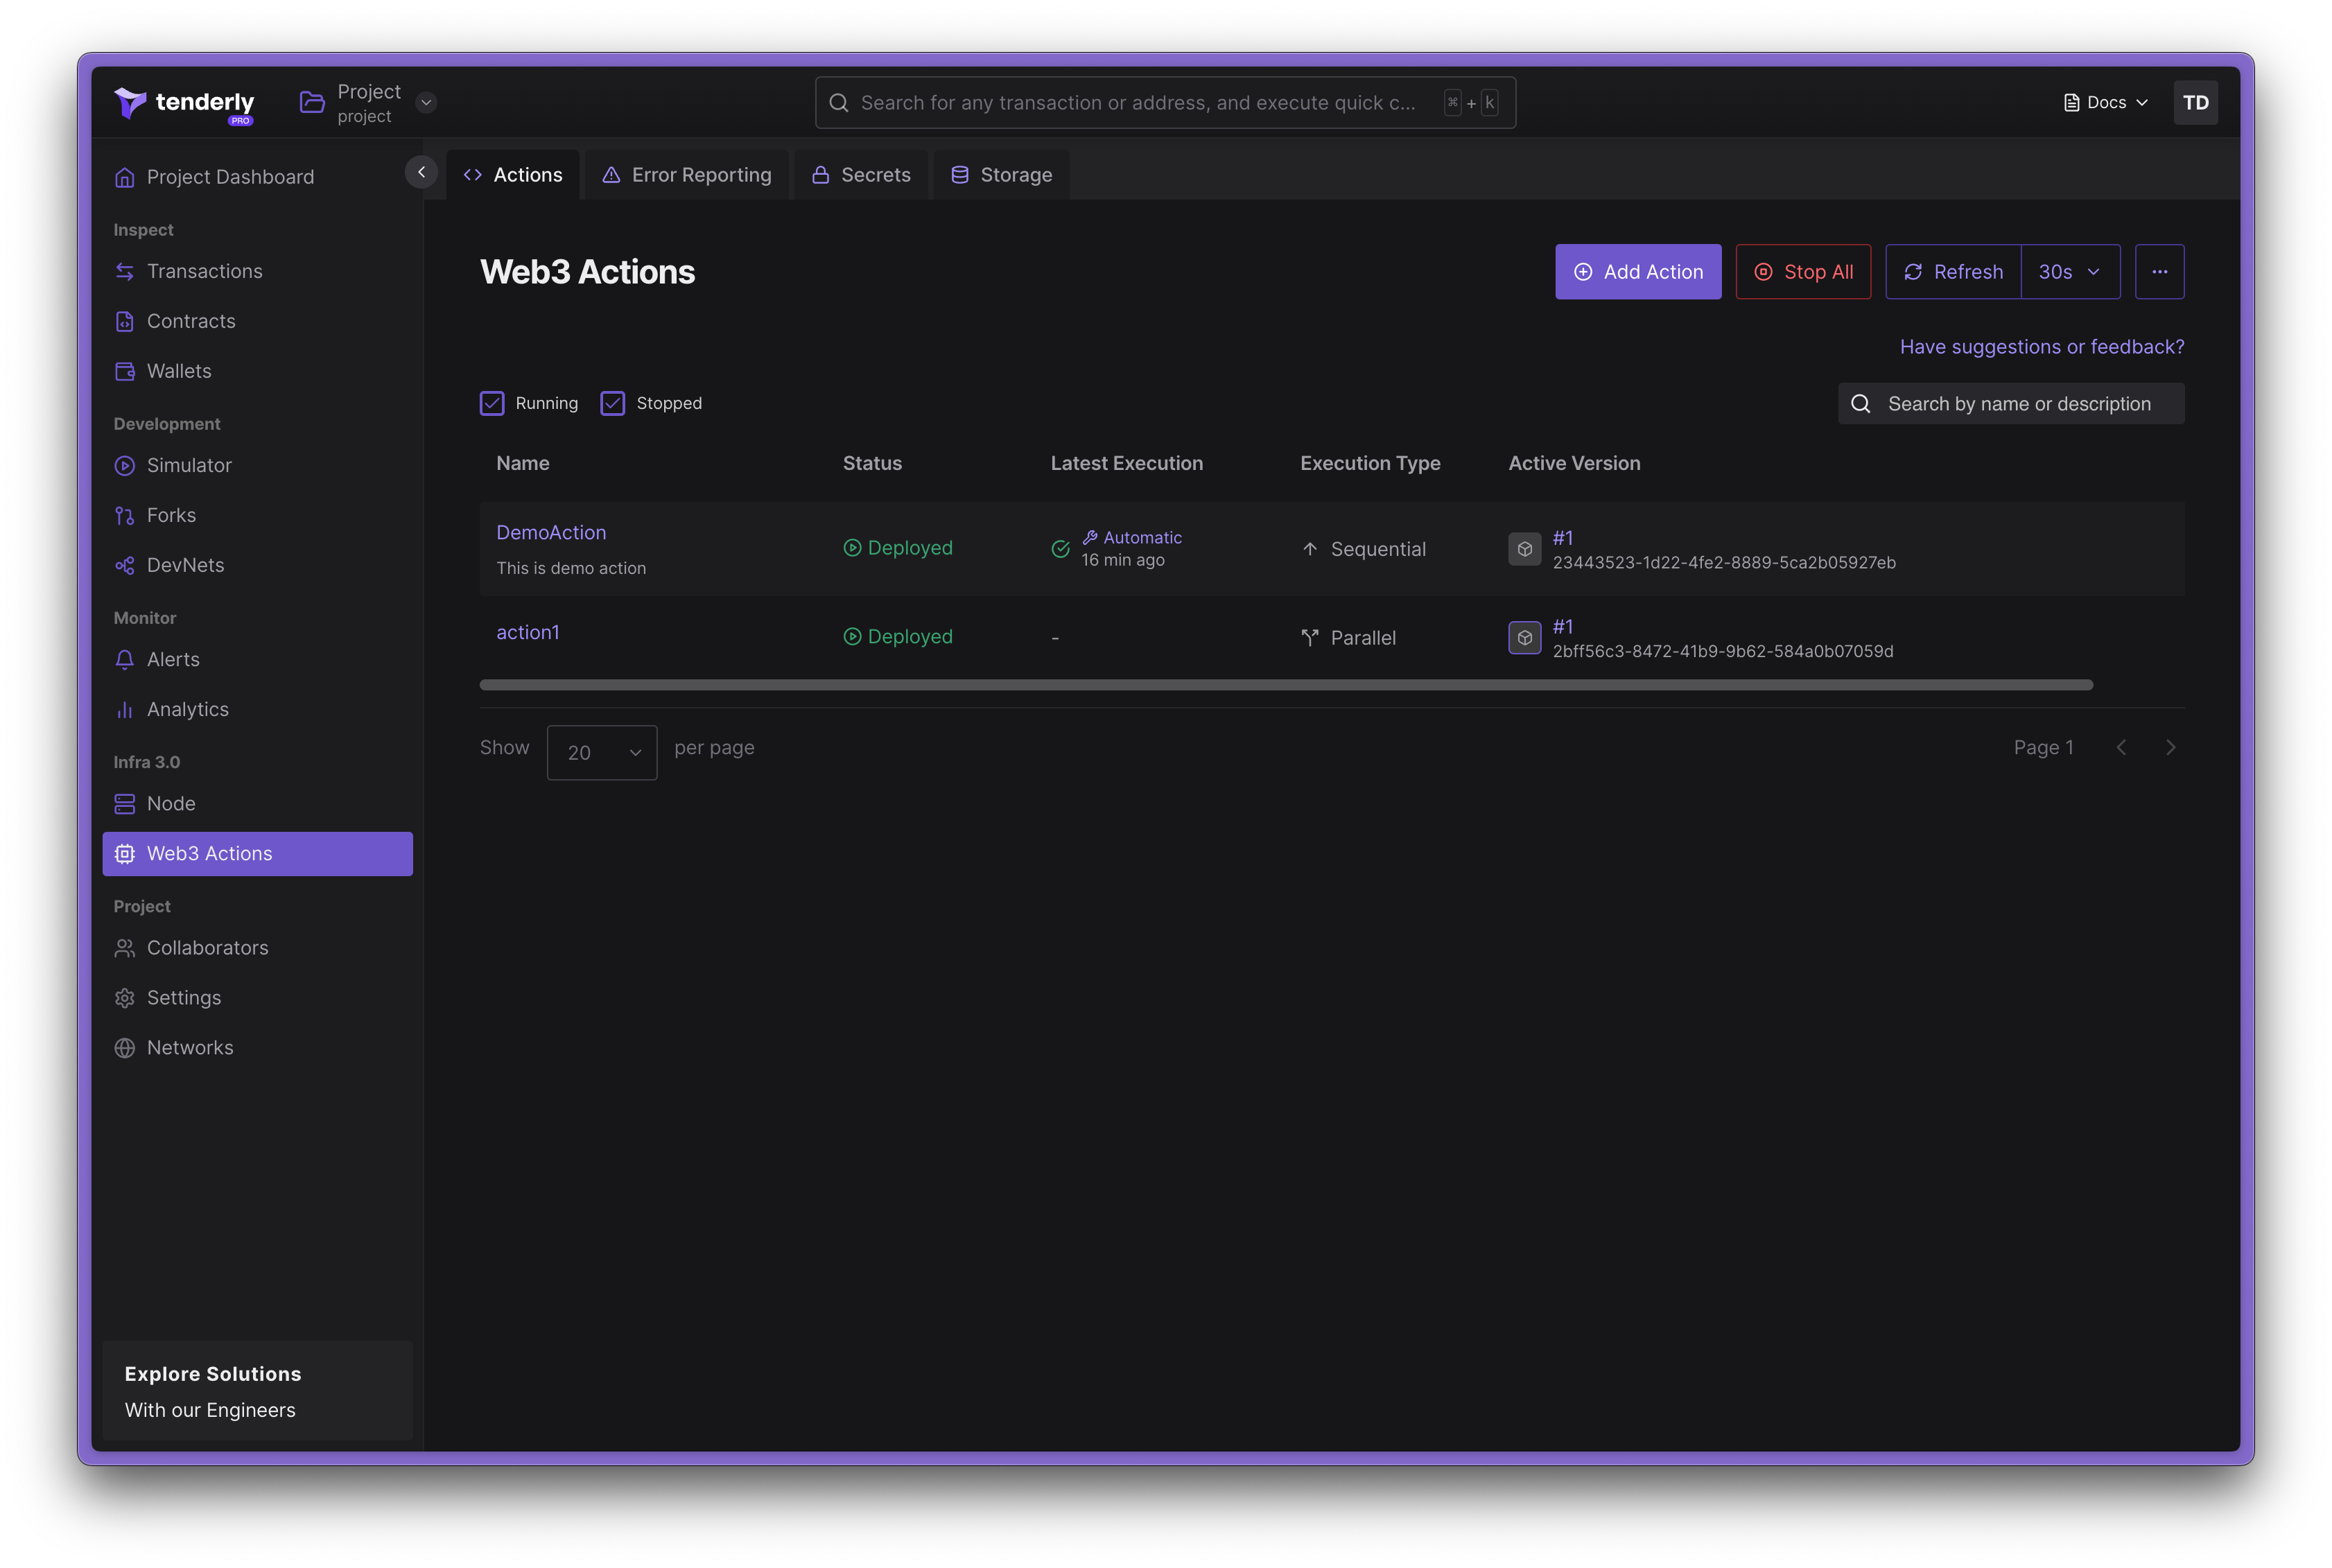Open the DemoAction link
Image resolution: width=2332 pixels, height=1568 pixels.
tap(551, 533)
